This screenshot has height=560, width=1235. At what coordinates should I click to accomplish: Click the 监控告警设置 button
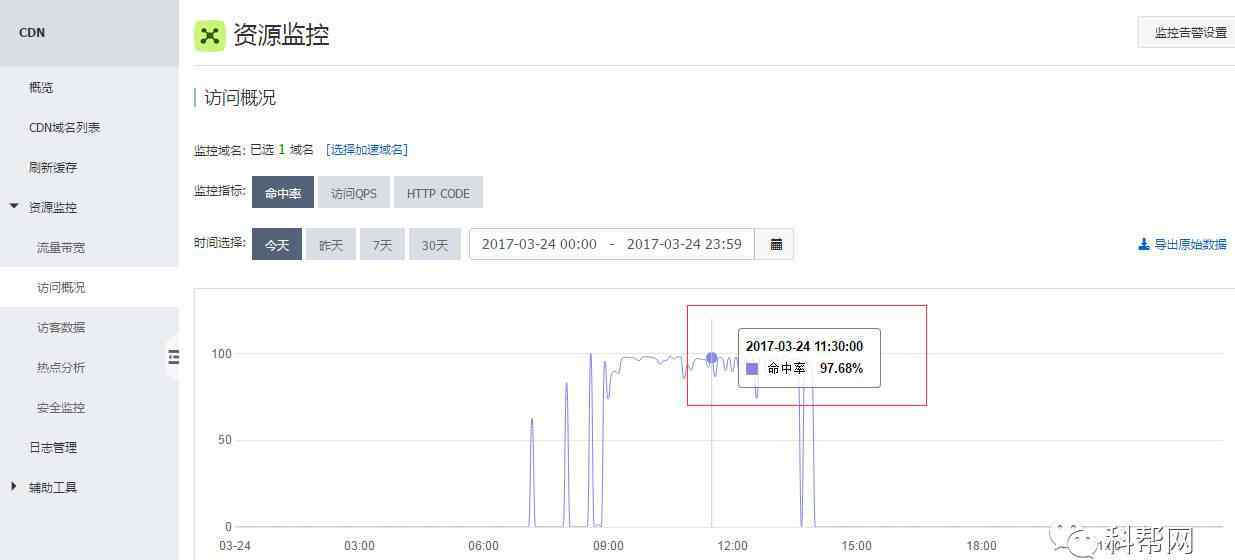point(1187,32)
